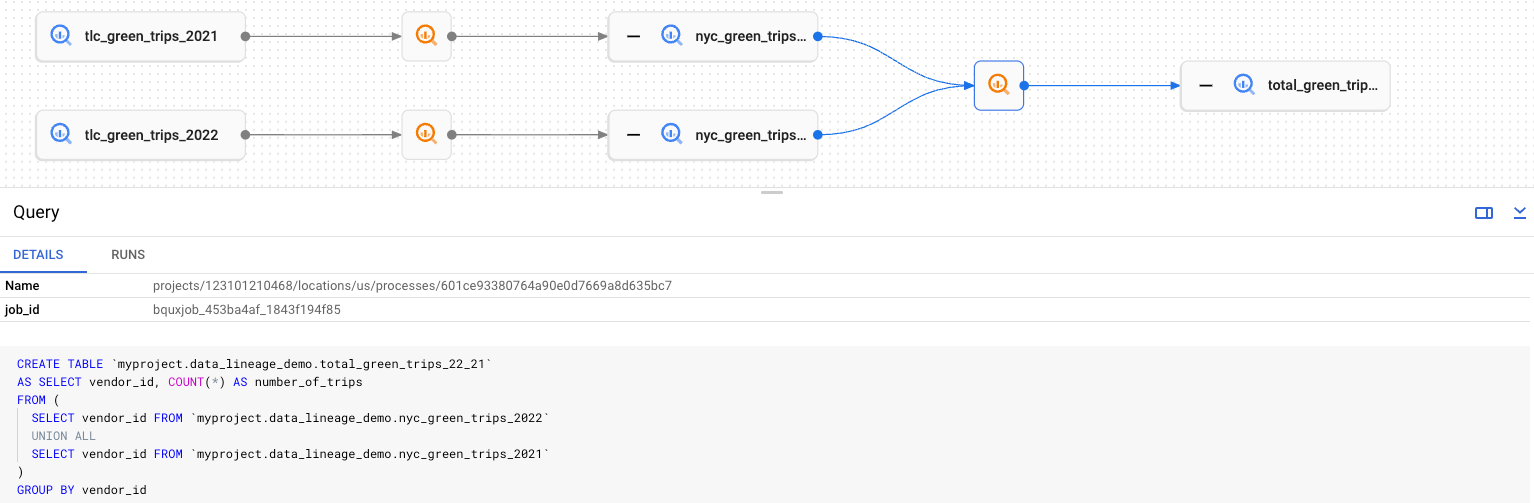Viewport: 1534px width, 503px height.
Task: Collapse the nyc_green_trips node fed by tlc_green_trips_2021
Action: point(633,36)
